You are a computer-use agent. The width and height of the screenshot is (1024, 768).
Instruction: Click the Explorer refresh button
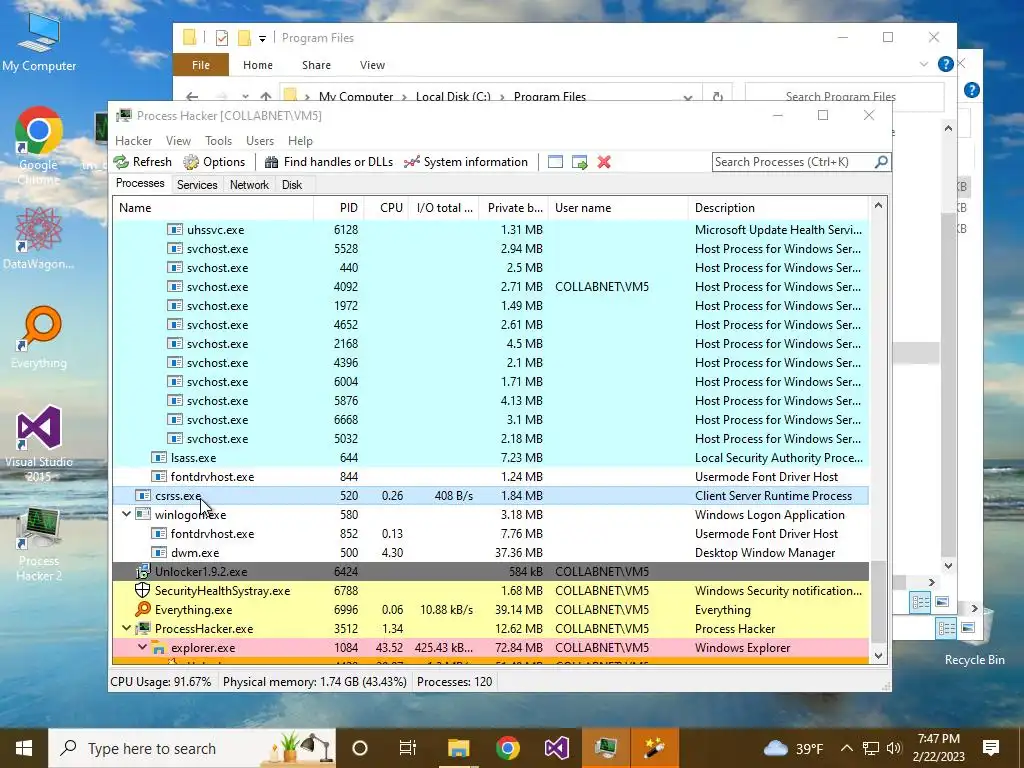point(718,97)
